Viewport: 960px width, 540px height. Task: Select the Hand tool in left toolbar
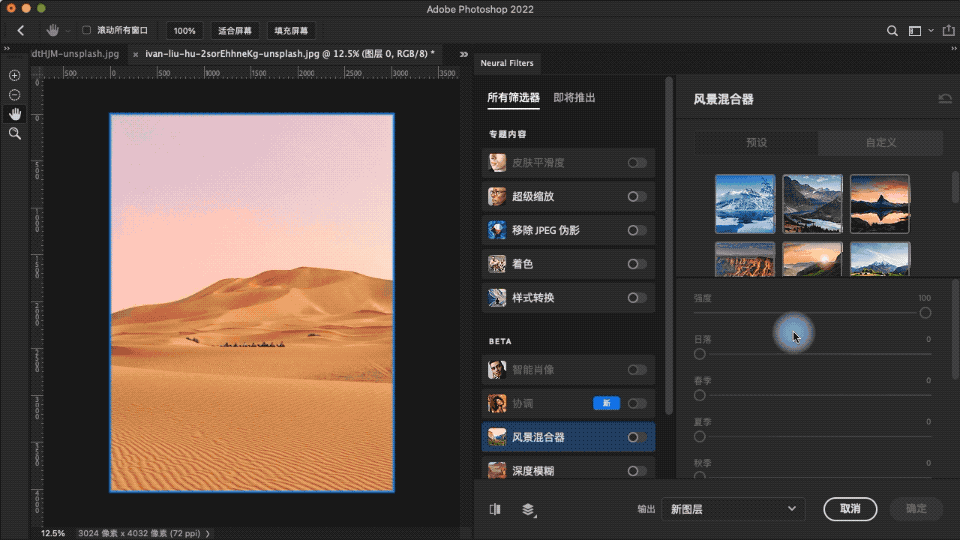click(x=14, y=114)
